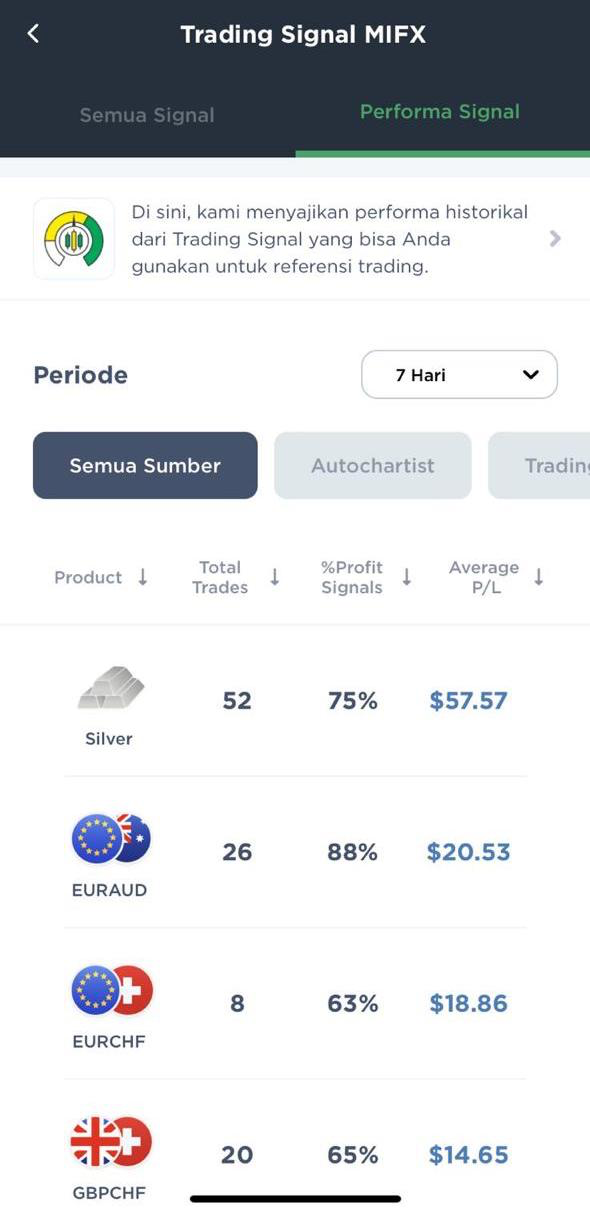Tap the back arrow icon
590x1214 pixels.
pos(33,34)
